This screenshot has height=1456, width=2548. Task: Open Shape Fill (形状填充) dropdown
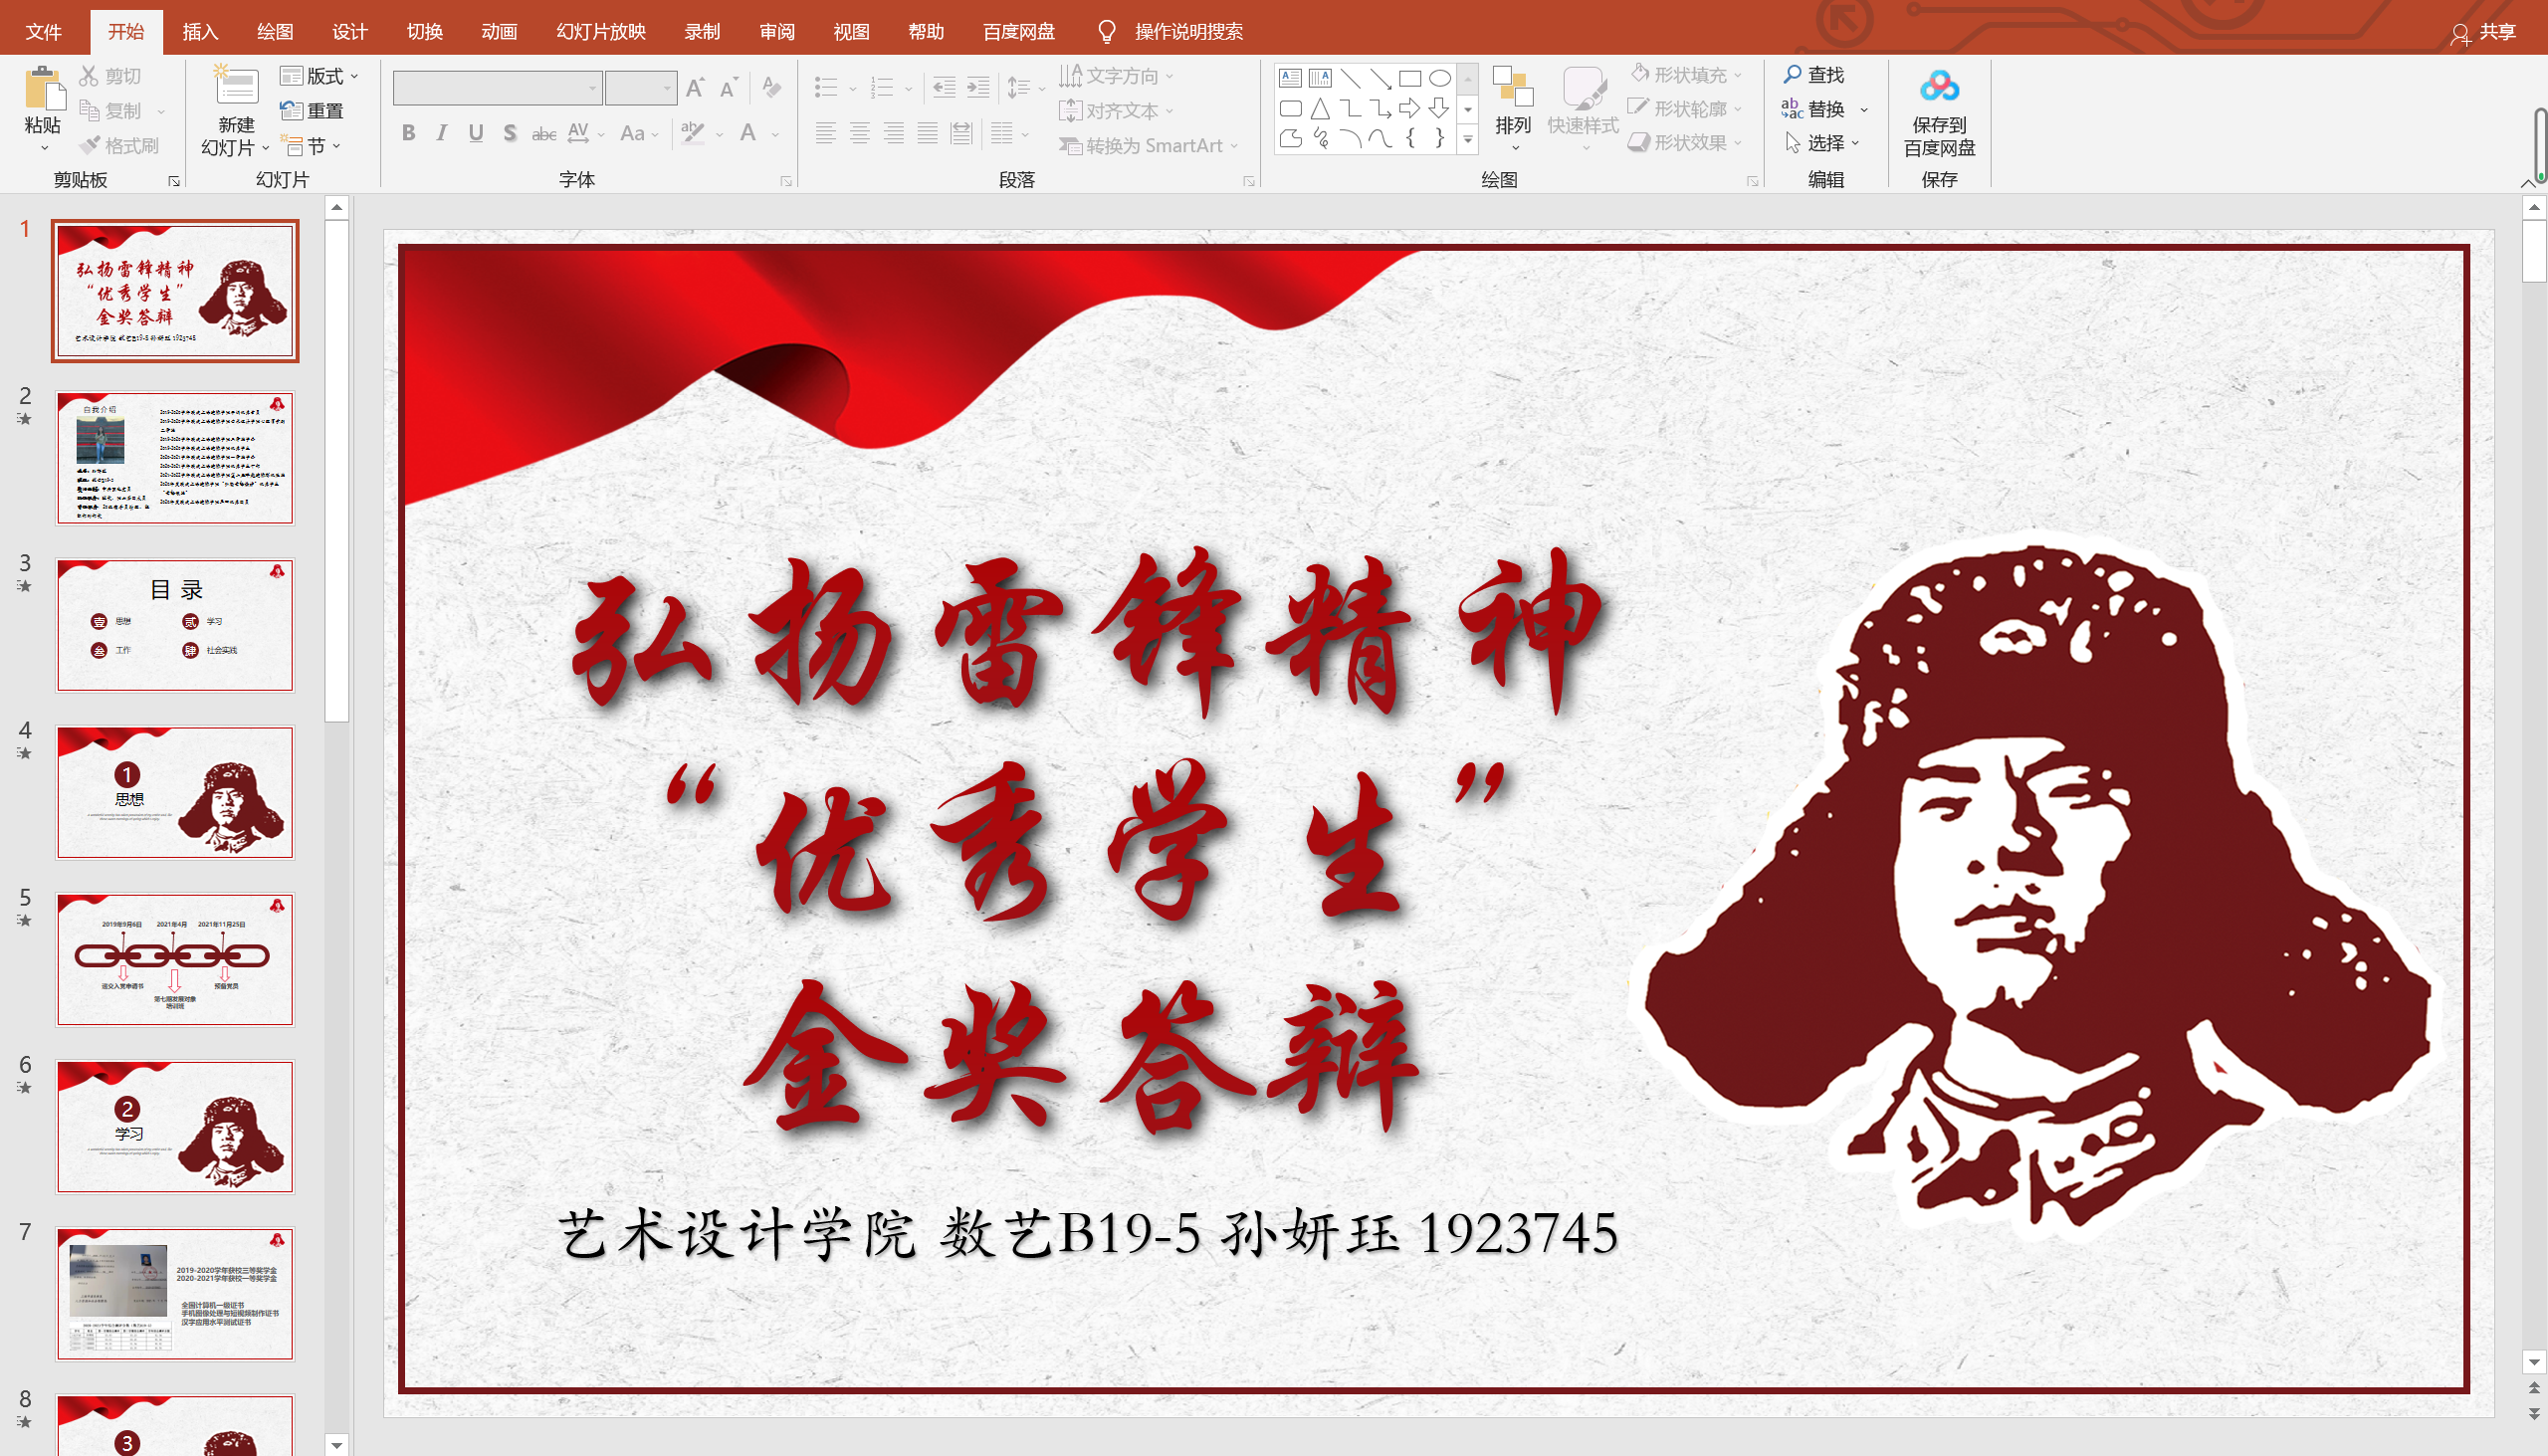pos(1687,75)
